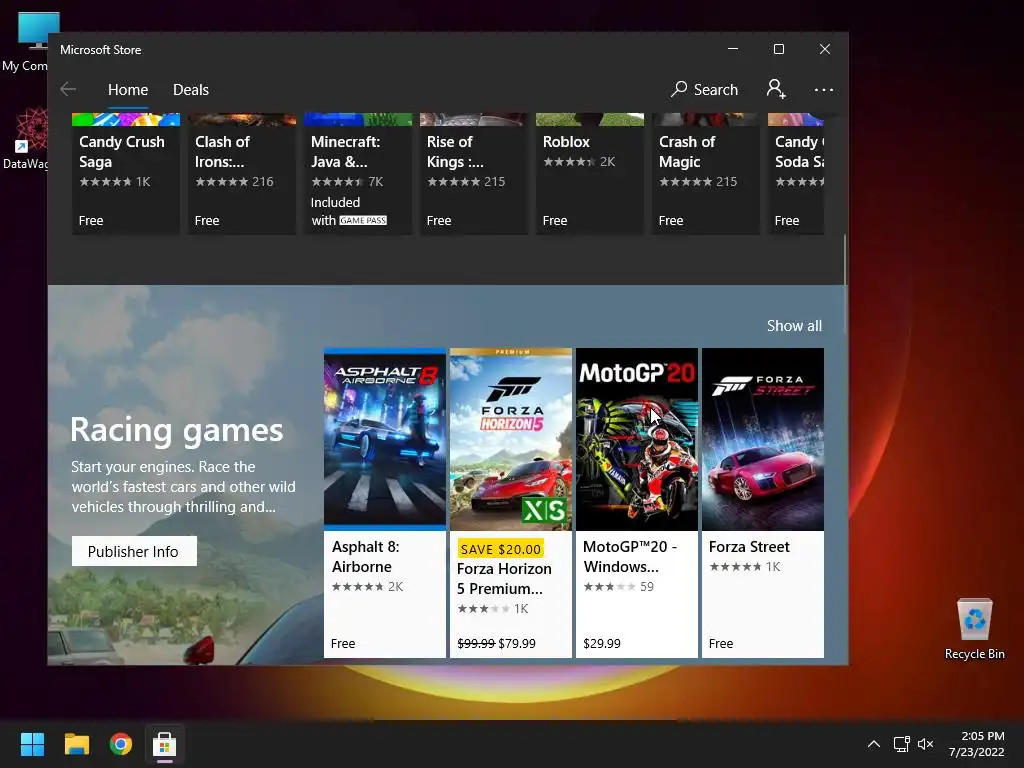Close the Microsoft Store window
The image size is (1024, 768).
pos(825,49)
